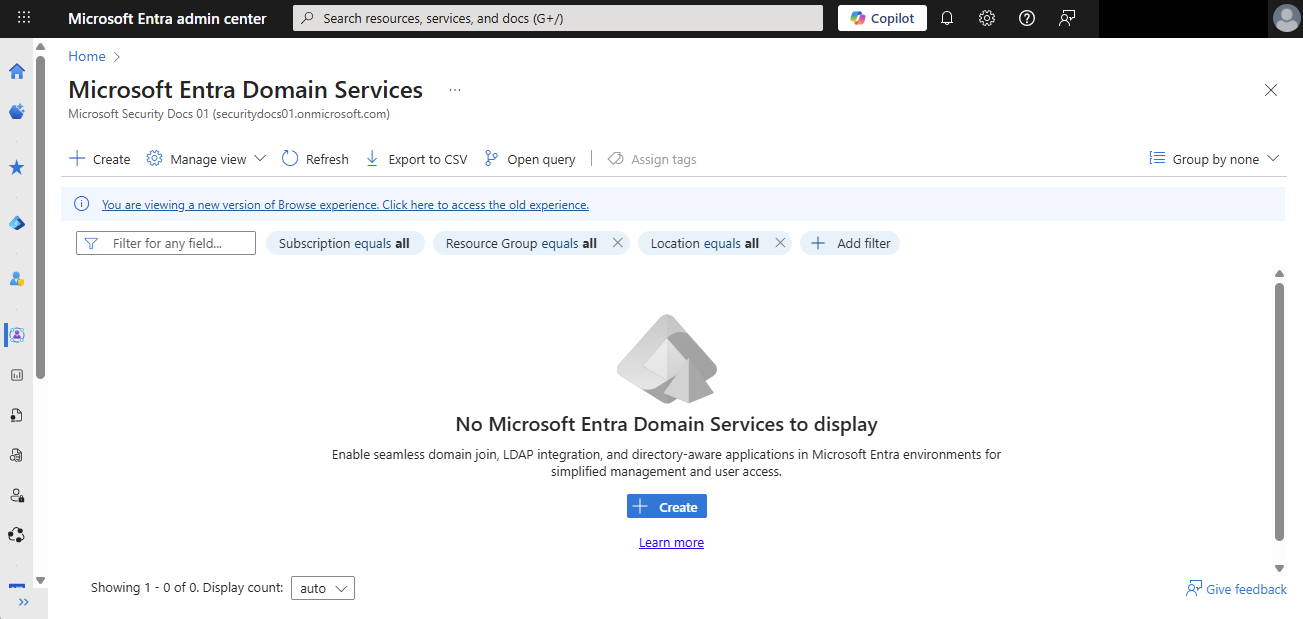The height and width of the screenshot is (619, 1303).
Task: Type in the Filter for any field box
Action: click(165, 242)
